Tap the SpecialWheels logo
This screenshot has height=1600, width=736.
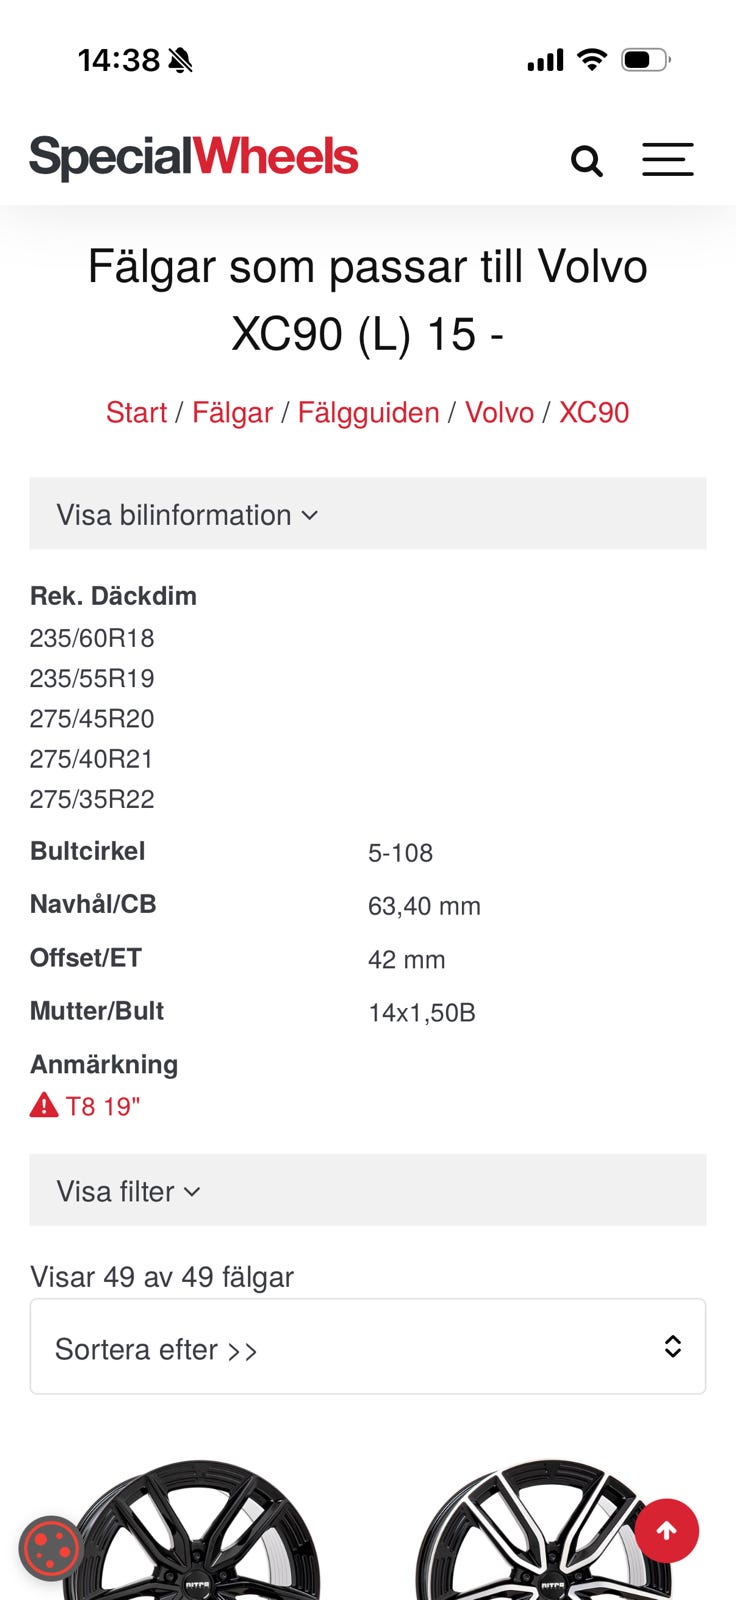(194, 157)
